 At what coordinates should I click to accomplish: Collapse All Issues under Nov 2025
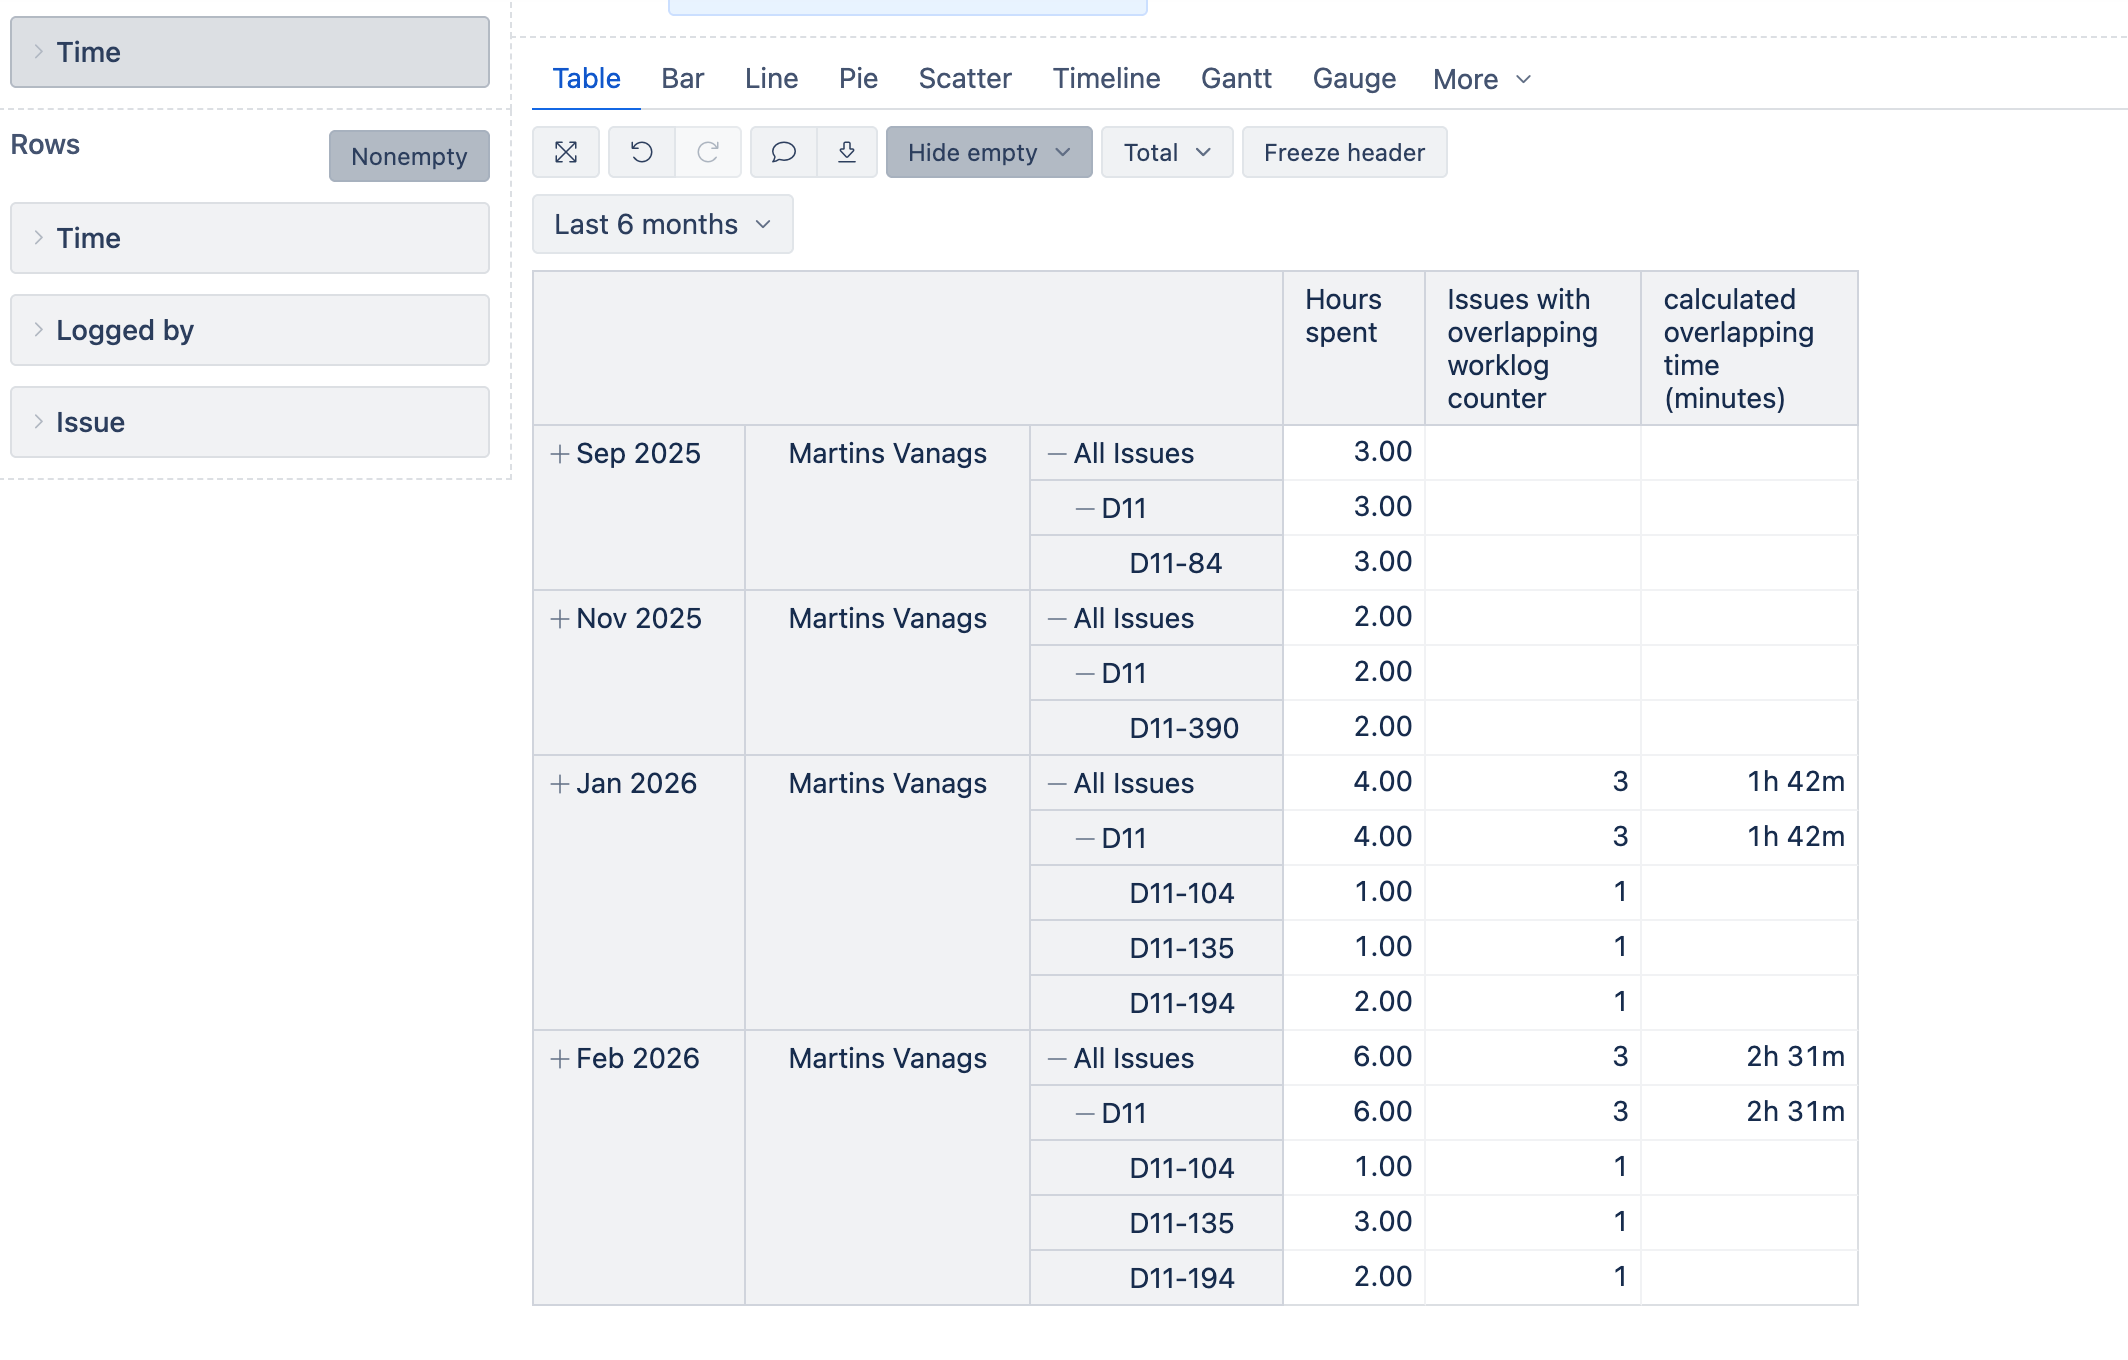pos(1057,619)
